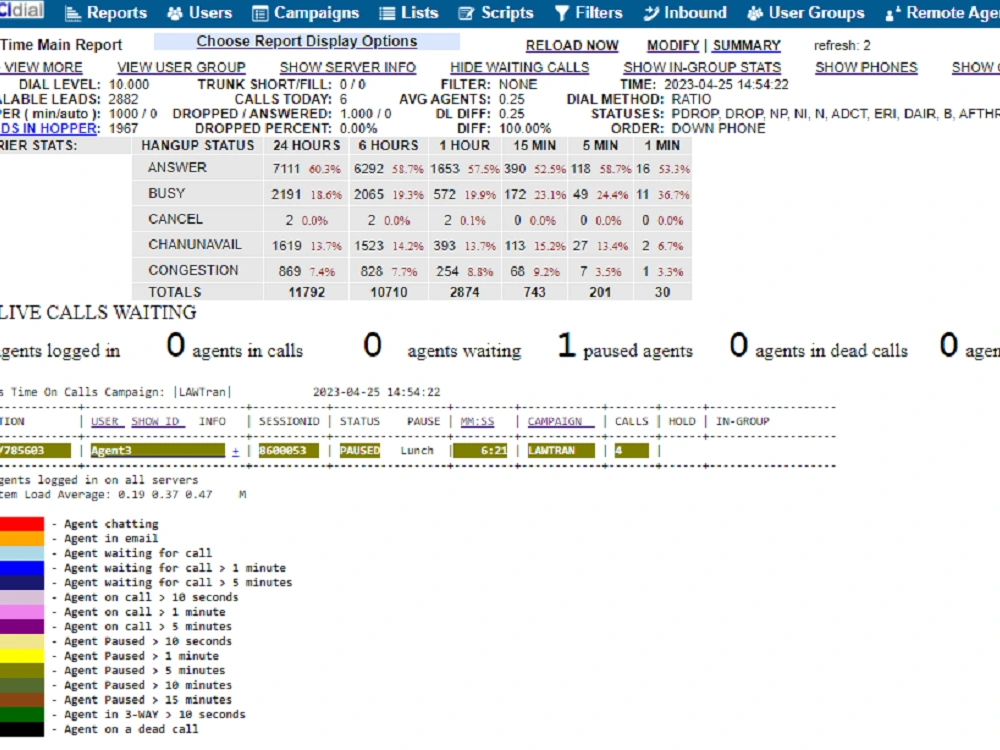Click the light blue Agent waiting swatch
The height and width of the screenshot is (750, 1000).
coord(22,553)
